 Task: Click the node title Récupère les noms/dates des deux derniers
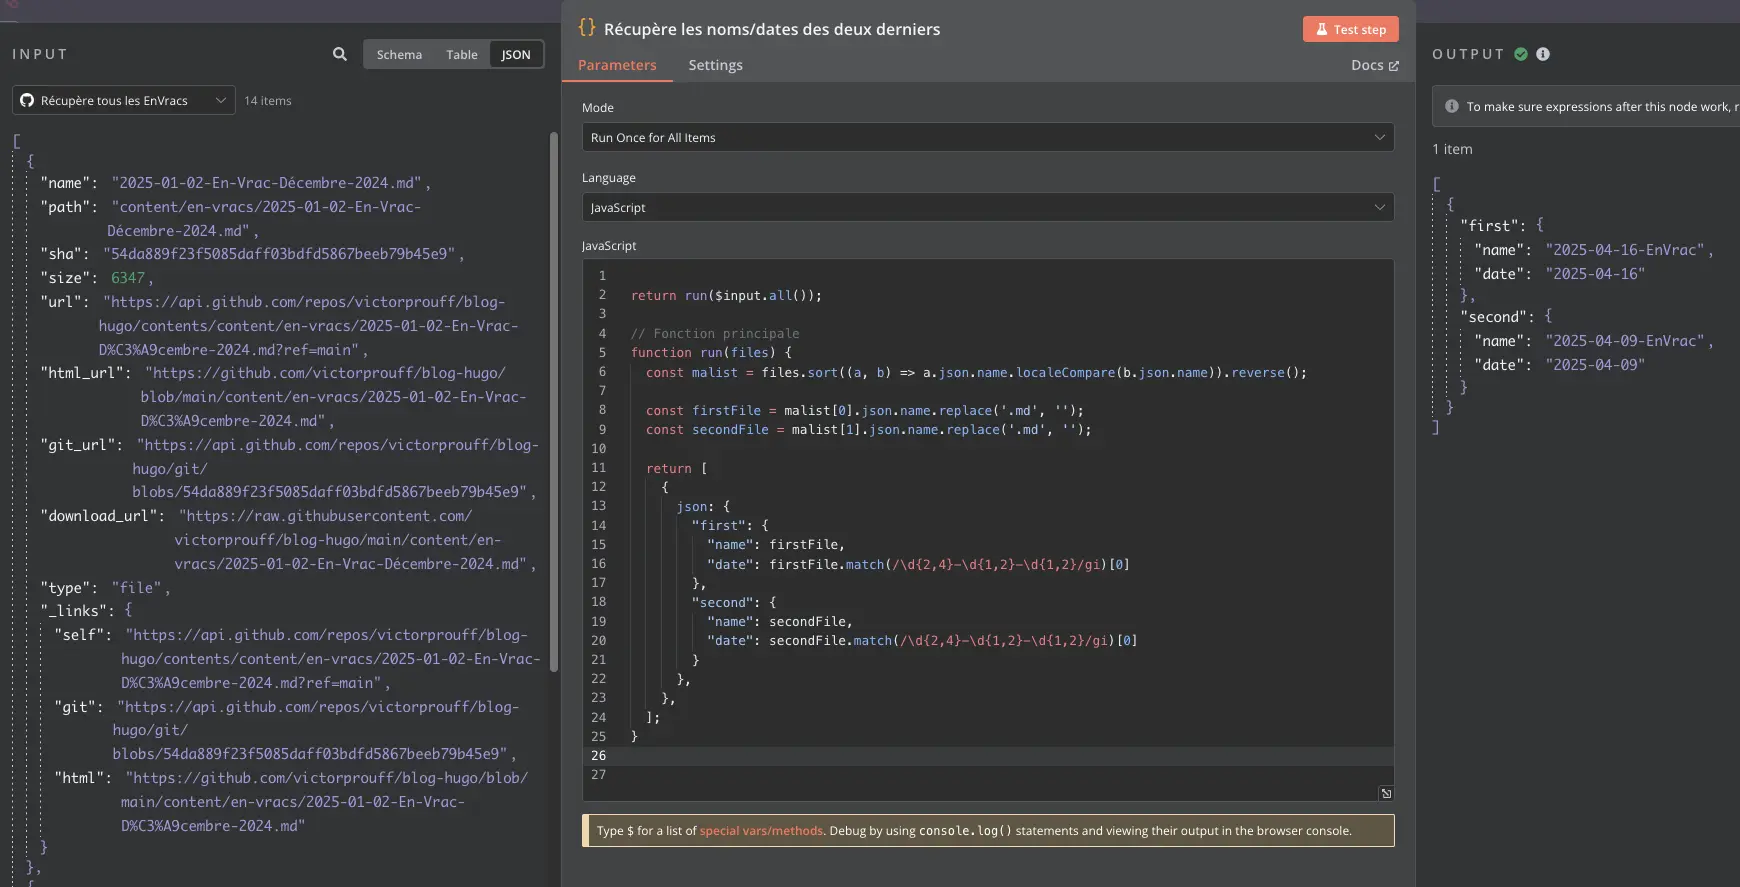pos(772,29)
